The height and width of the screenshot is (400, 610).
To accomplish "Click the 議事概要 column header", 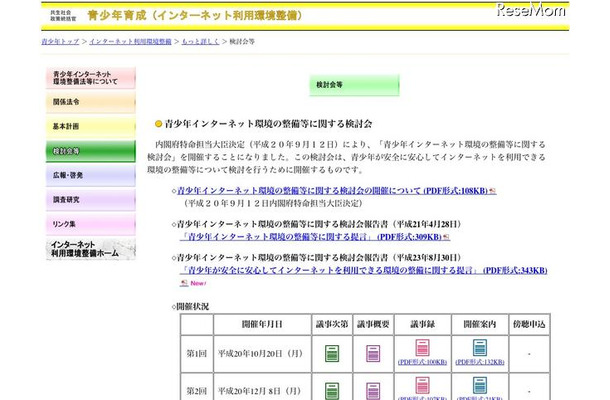I will pos(373,324).
